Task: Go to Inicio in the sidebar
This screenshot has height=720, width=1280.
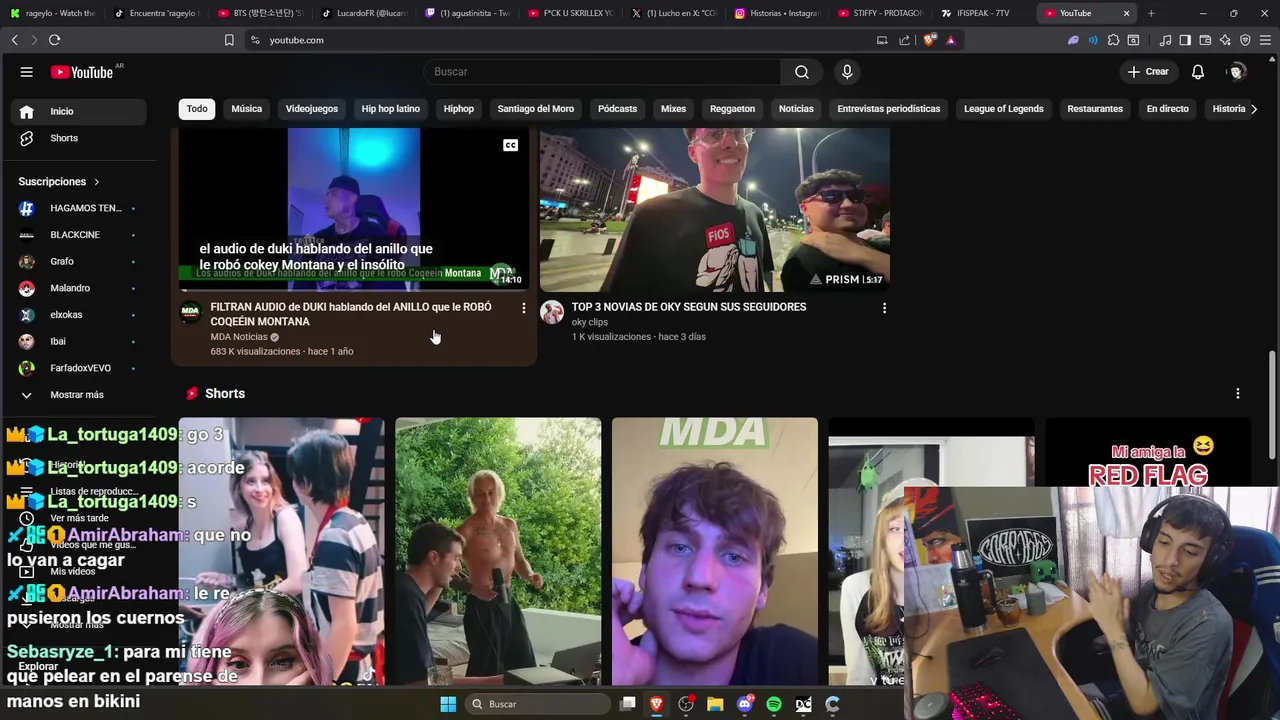Action: 78,111
